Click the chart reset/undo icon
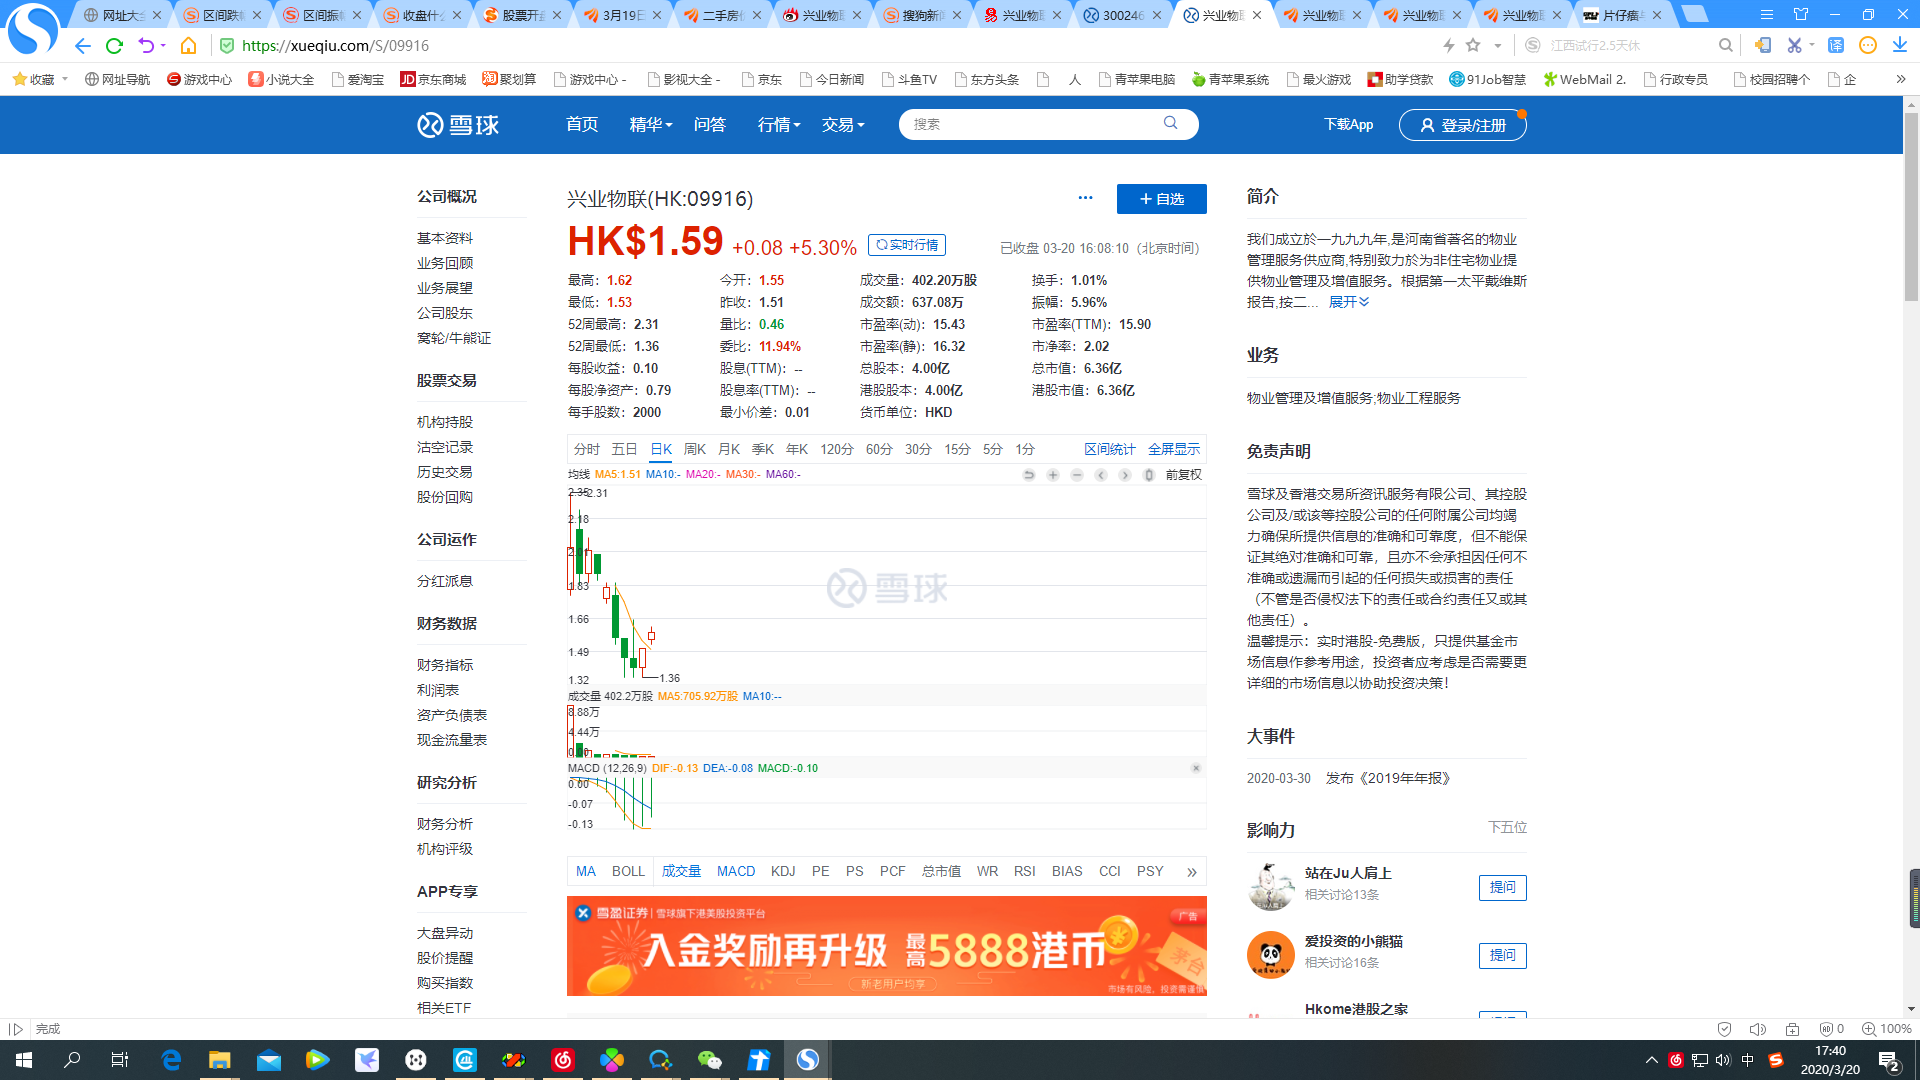 pyautogui.click(x=1029, y=475)
